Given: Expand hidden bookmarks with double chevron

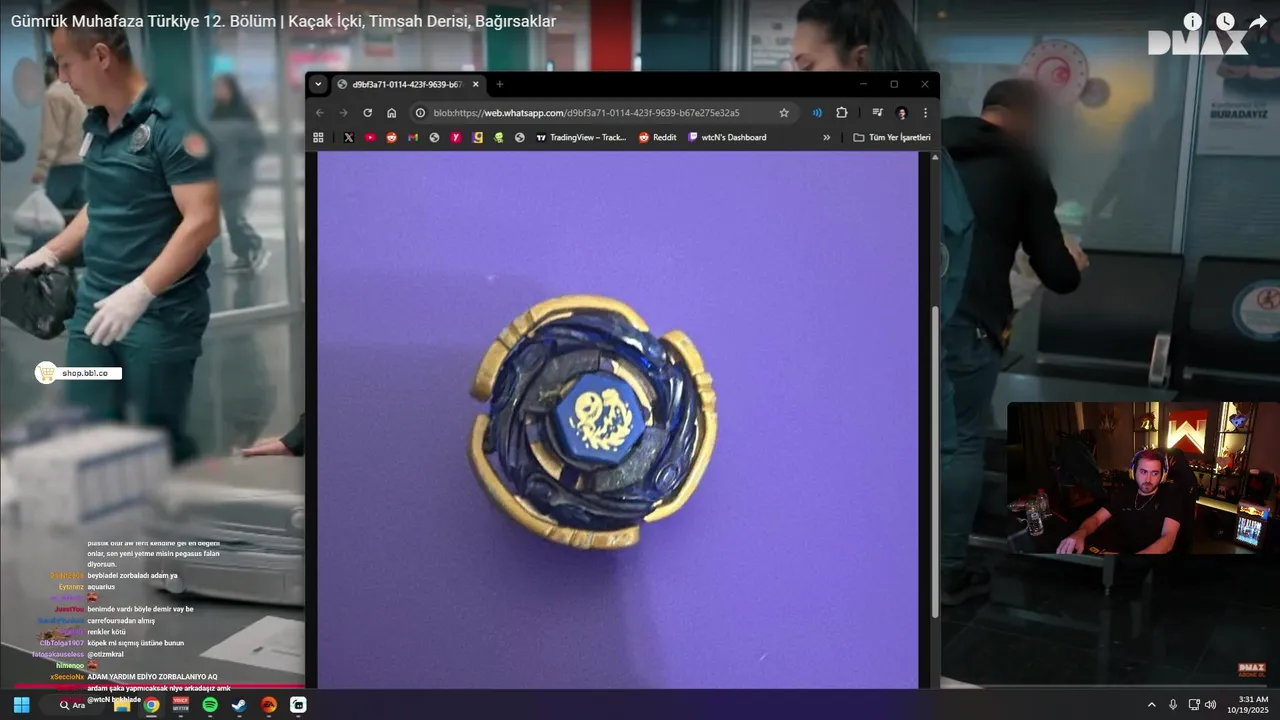Looking at the screenshot, I should click(826, 137).
